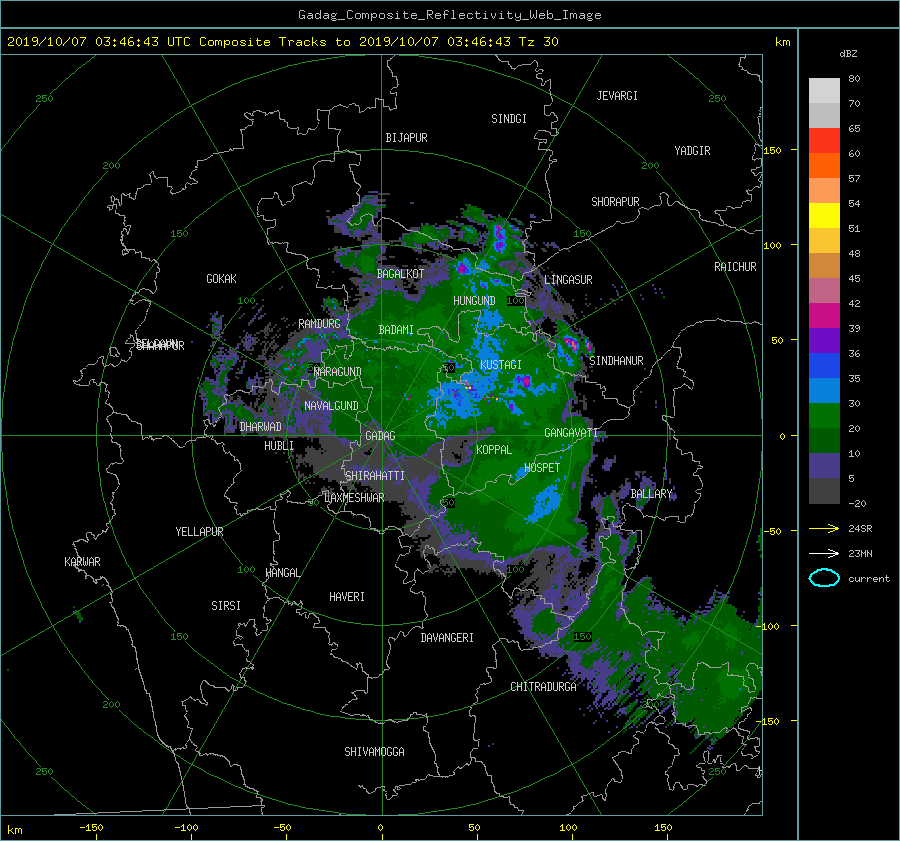The height and width of the screenshot is (841, 900).
Task: Click the HANGAL city label
Action: tap(282, 573)
